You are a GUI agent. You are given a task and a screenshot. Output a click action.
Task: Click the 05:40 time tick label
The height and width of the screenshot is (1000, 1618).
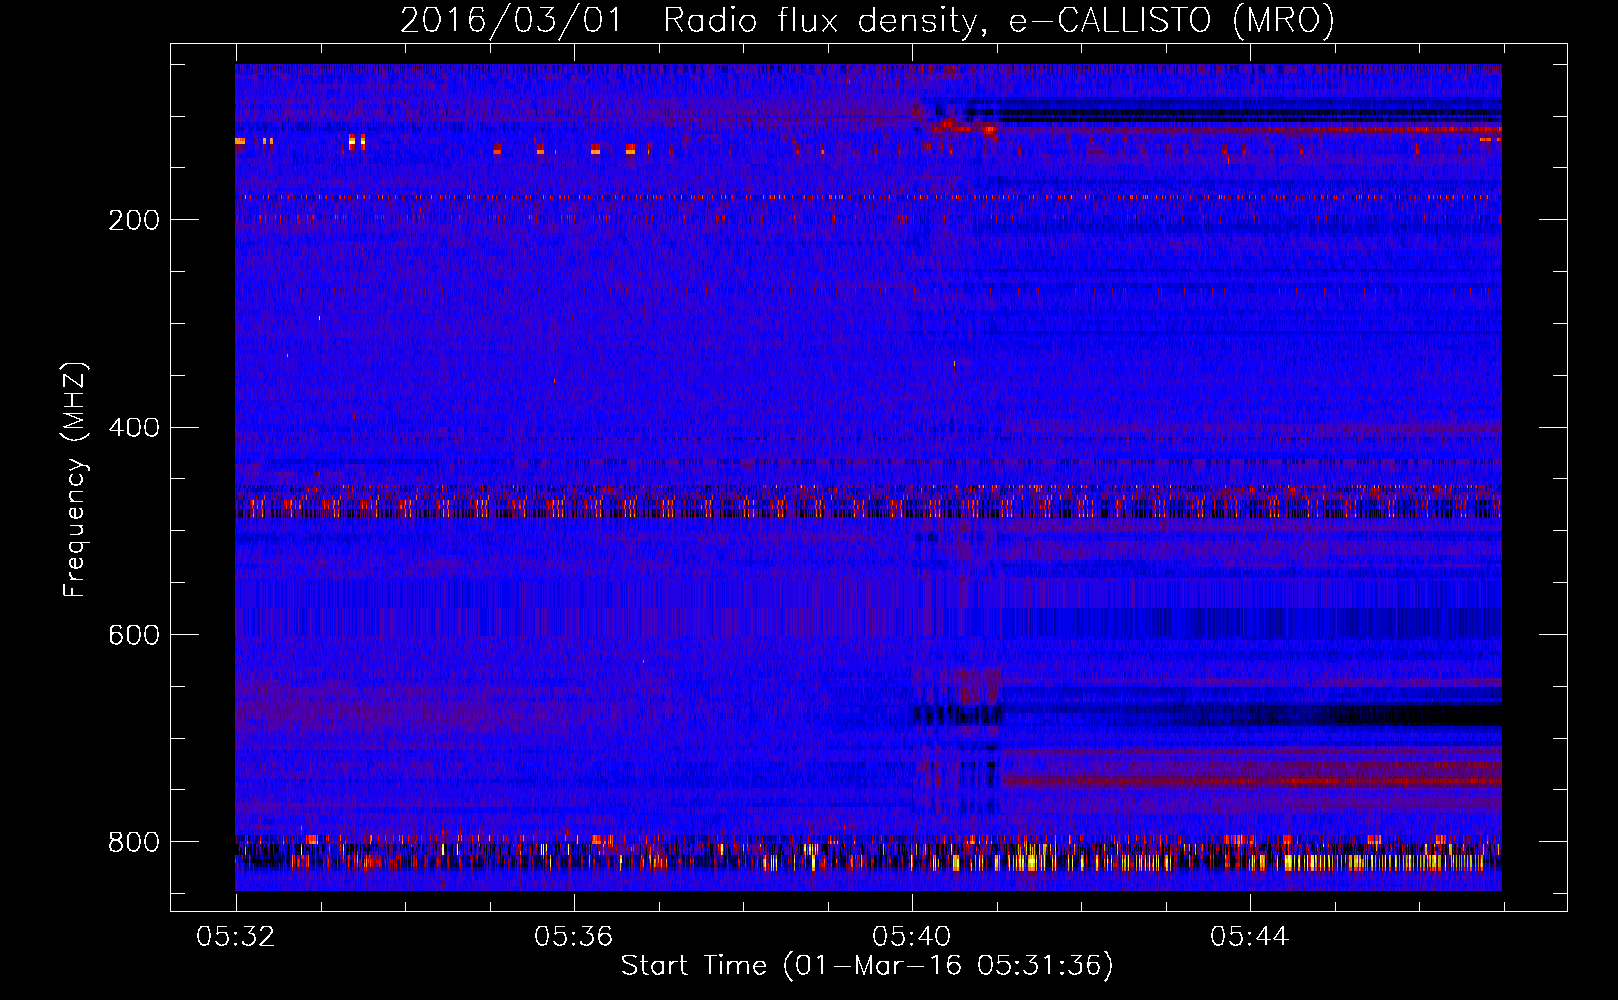click(x=911, y=937)
